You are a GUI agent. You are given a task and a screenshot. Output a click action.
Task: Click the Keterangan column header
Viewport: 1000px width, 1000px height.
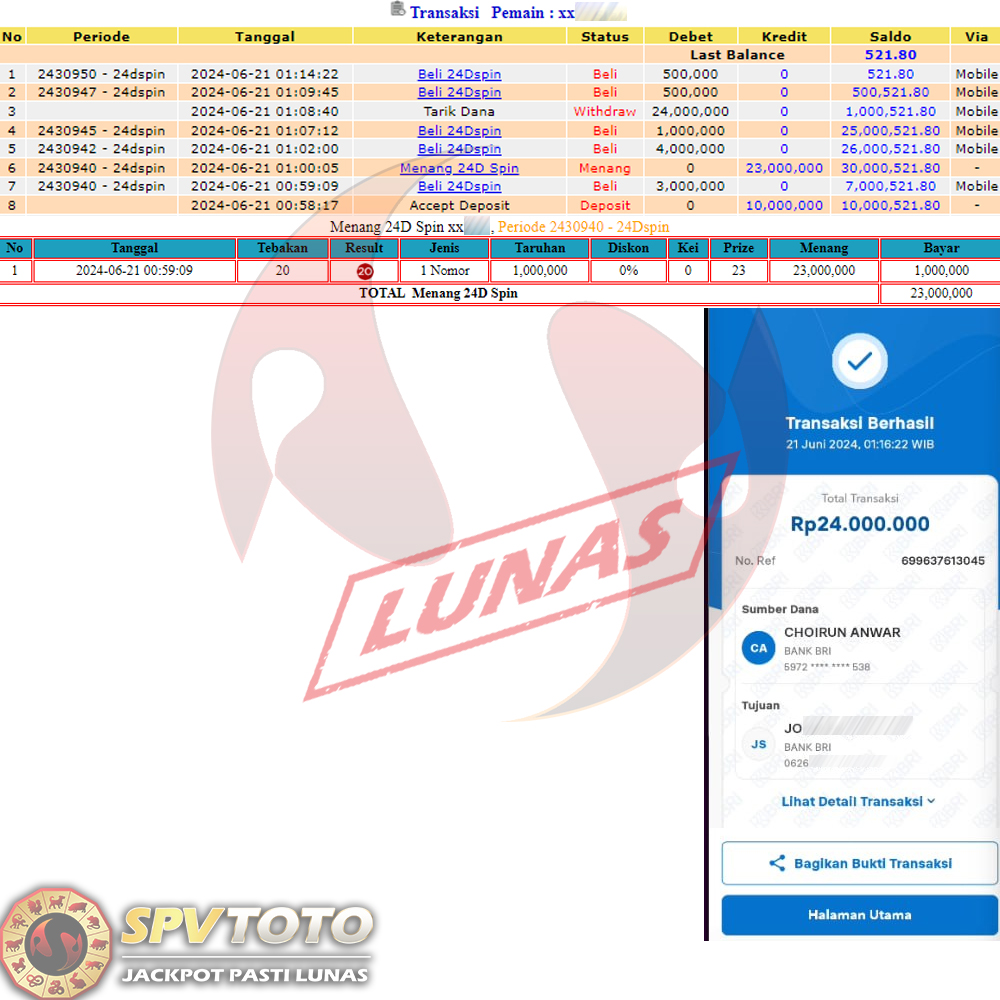pos(459,36)
